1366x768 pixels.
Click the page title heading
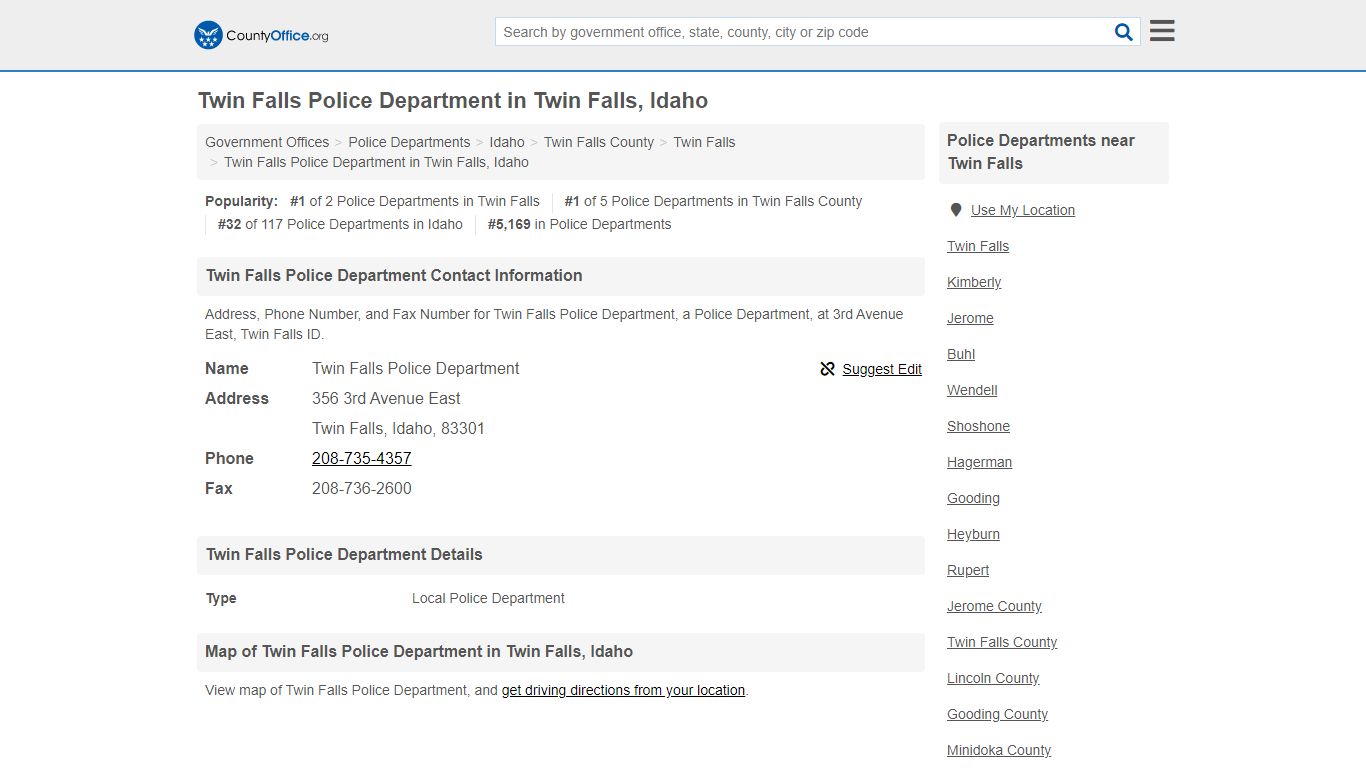coord(453,101)
